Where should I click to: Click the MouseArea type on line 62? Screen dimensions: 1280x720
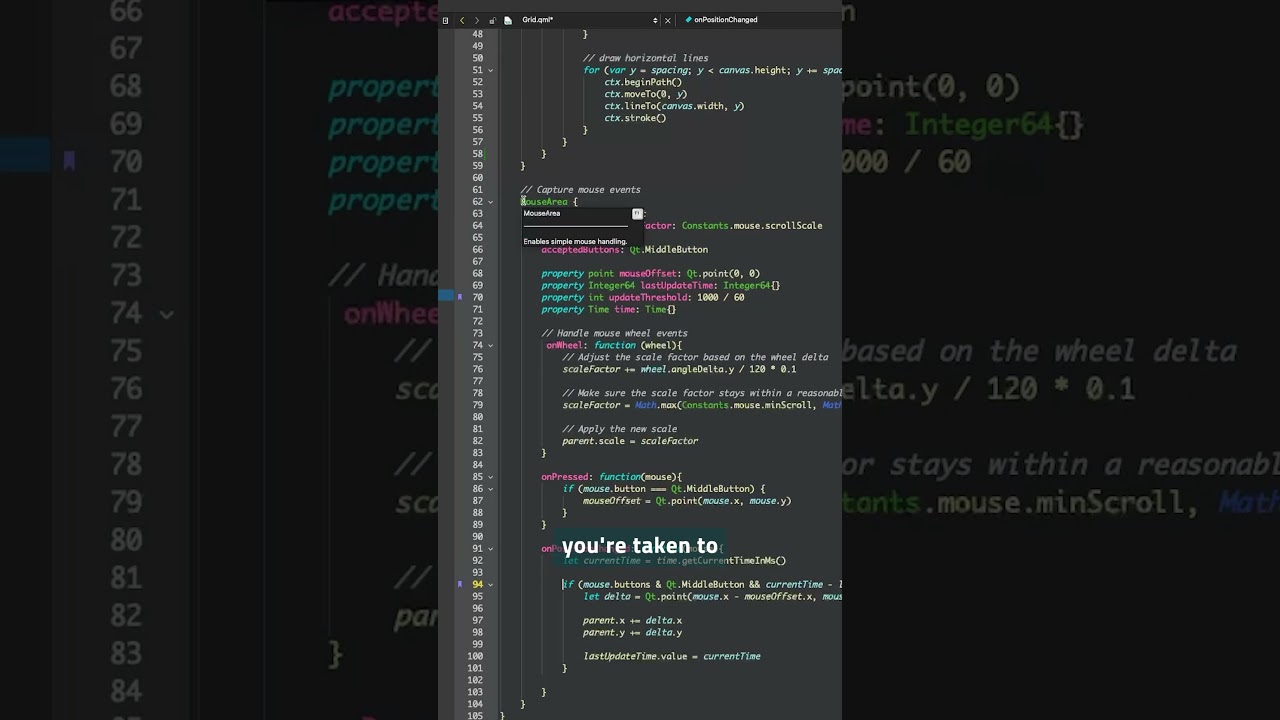tap(544, 202)
